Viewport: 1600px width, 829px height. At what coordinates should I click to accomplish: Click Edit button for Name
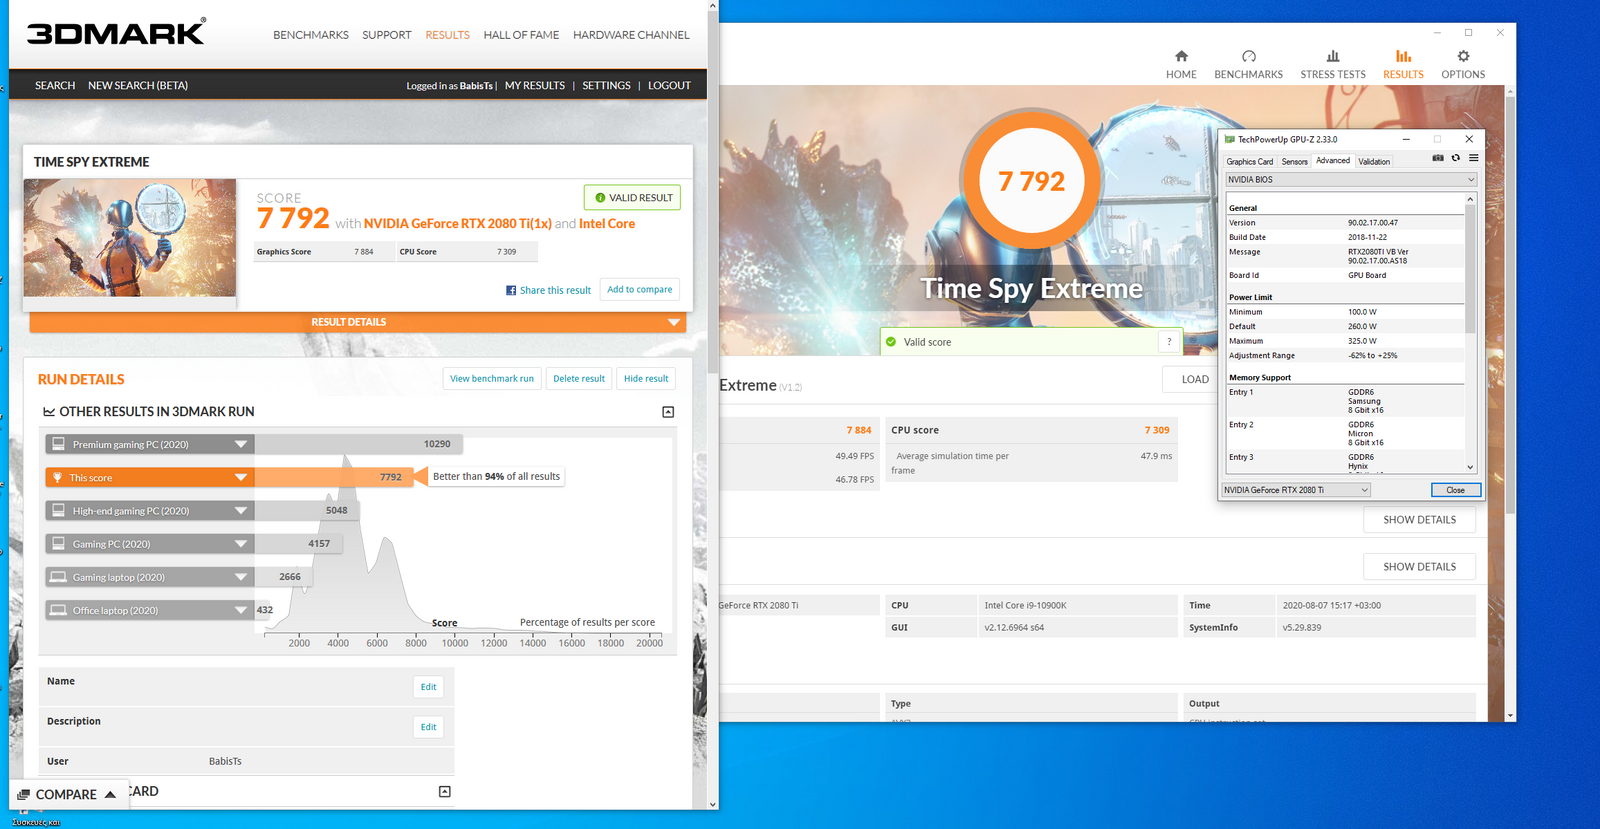[x=428, y=687]
